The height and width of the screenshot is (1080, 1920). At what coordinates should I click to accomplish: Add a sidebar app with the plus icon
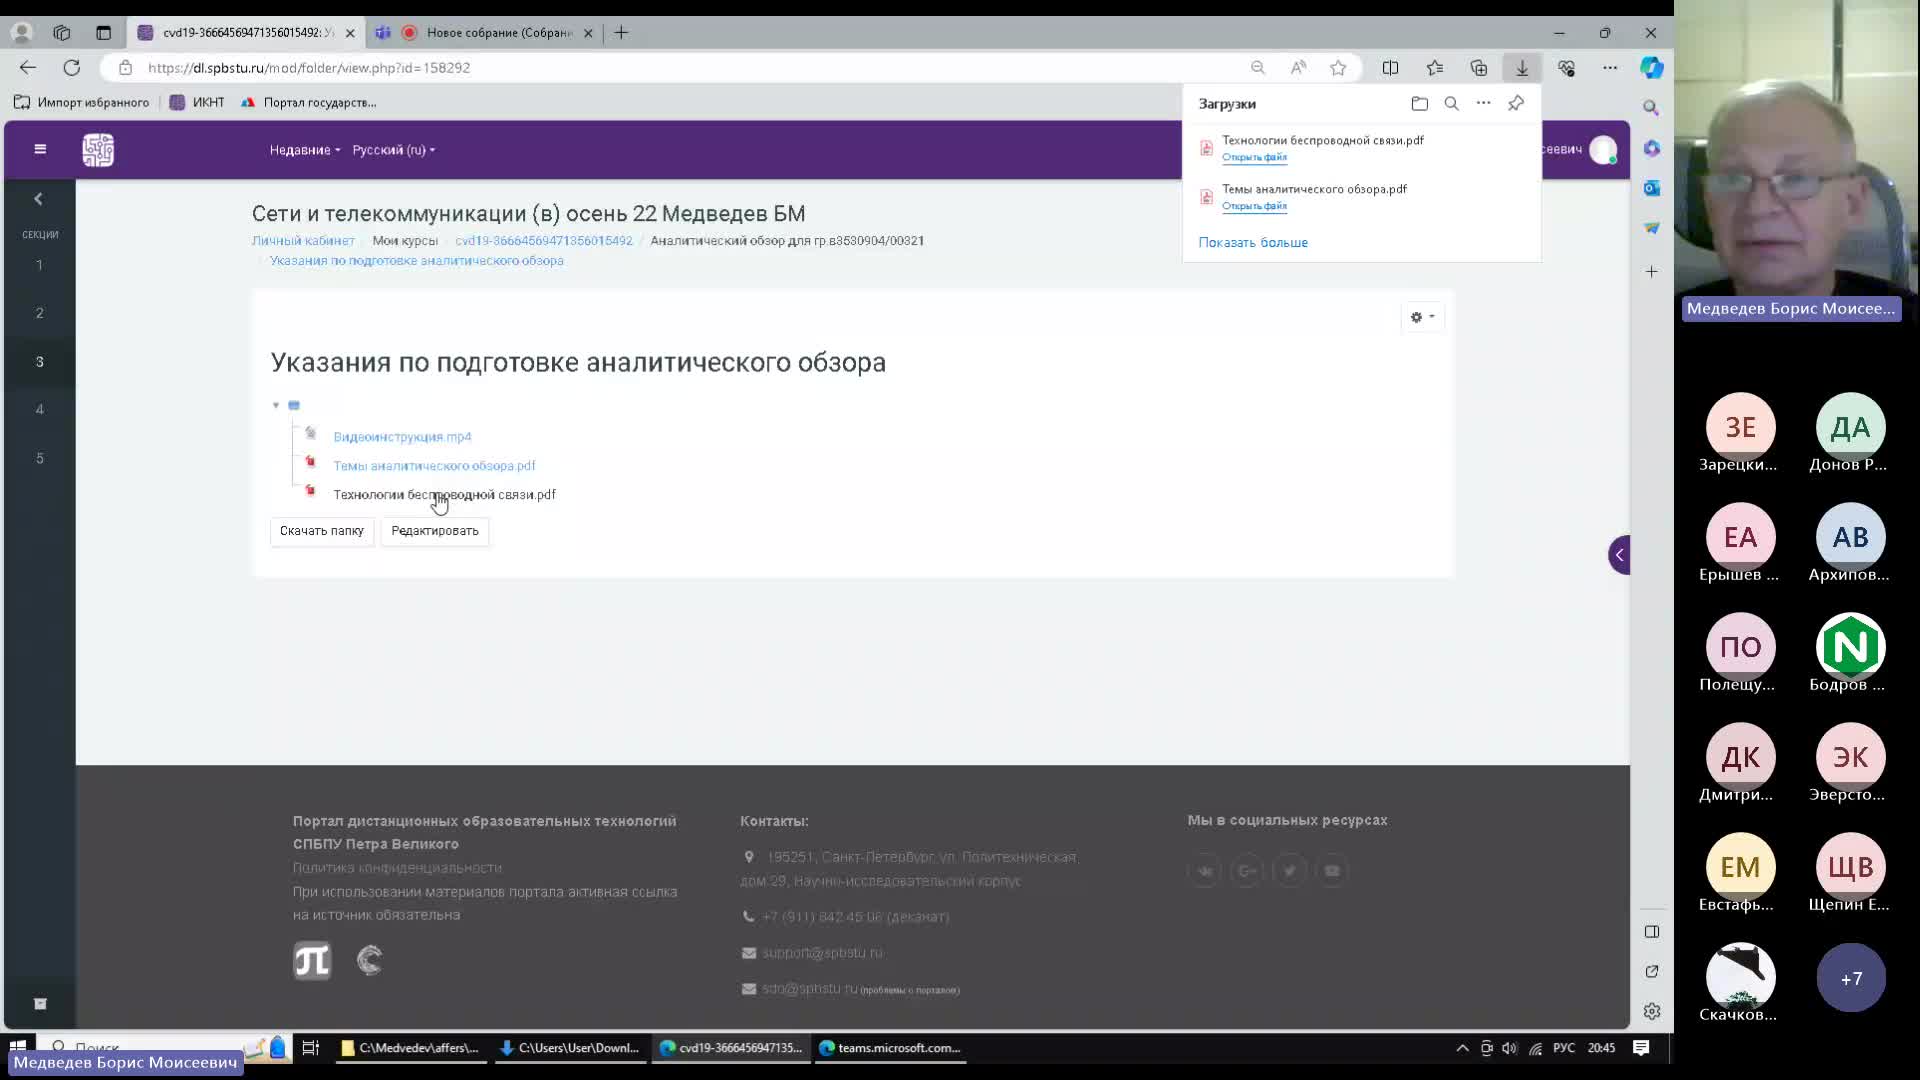(1652, 271)
